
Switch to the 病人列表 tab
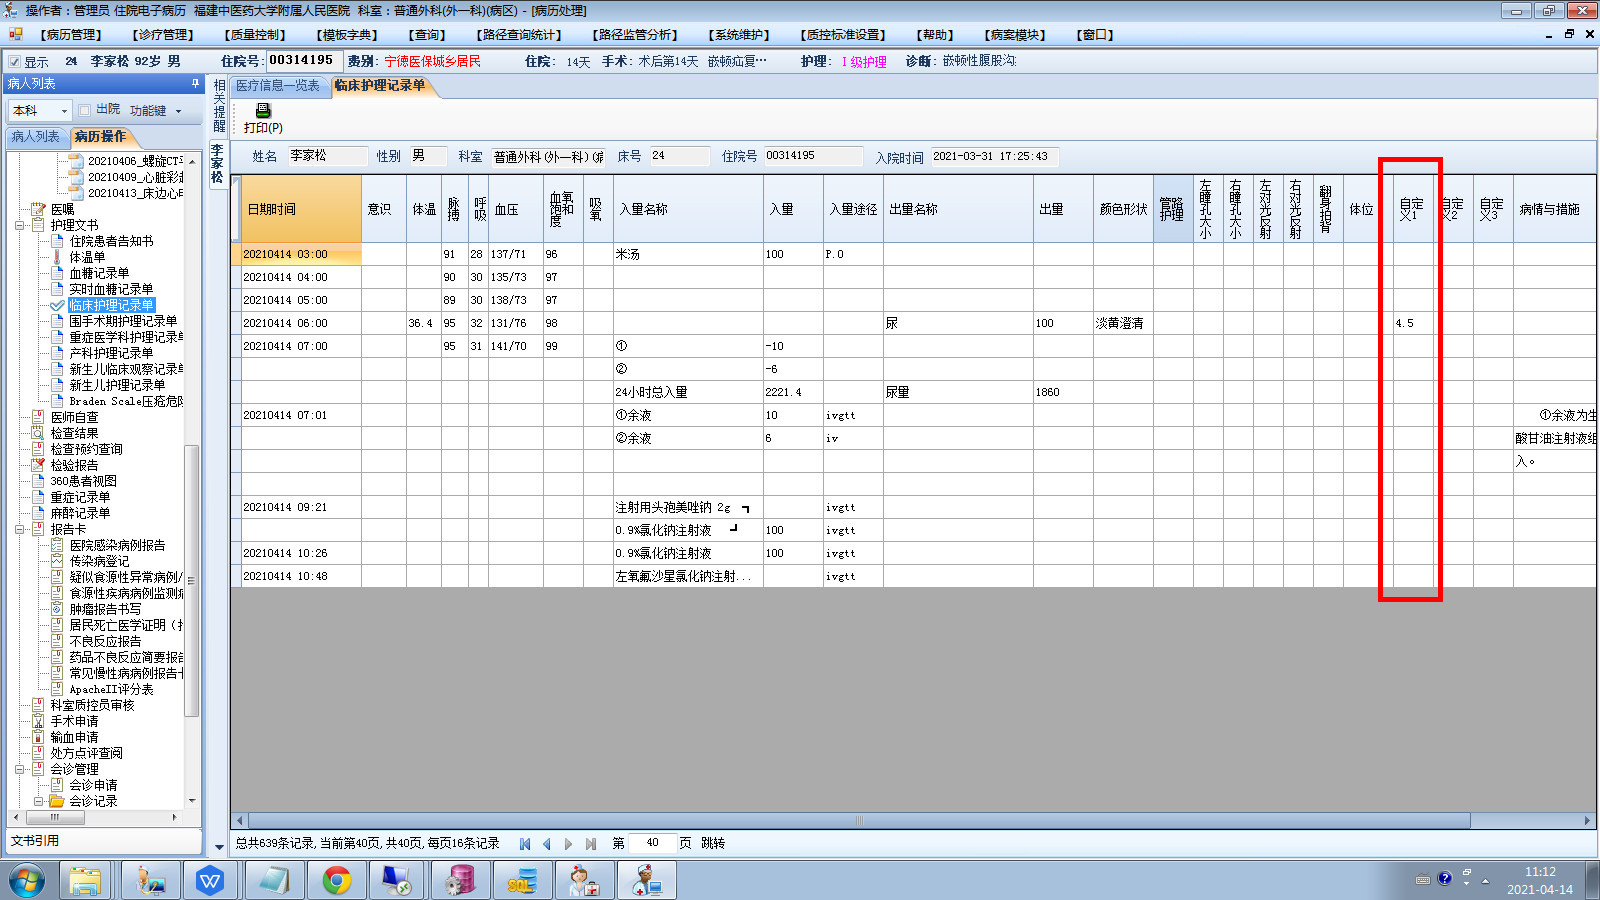click(36, 137)
